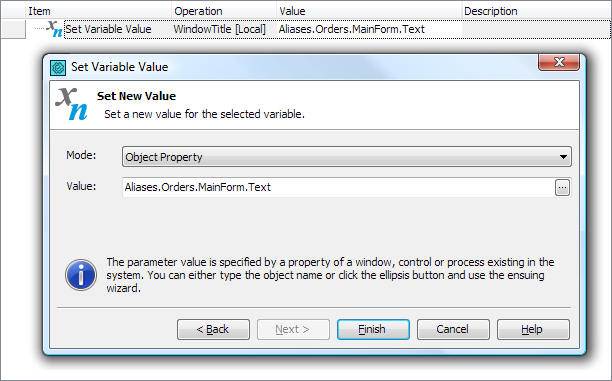Cancel the Set Variable Value wizard
This screenshot has height=381, width=612.
[x=453, y=329]
